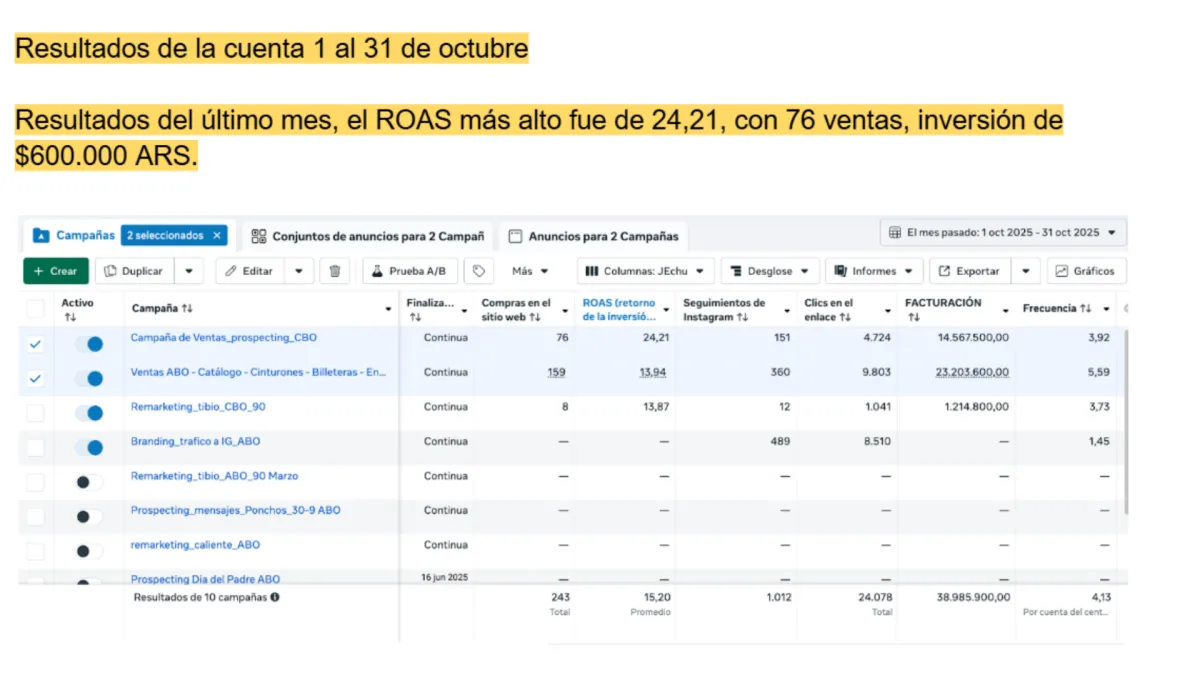
Task: Open the date range dropdown
Action: (1004, 233)
